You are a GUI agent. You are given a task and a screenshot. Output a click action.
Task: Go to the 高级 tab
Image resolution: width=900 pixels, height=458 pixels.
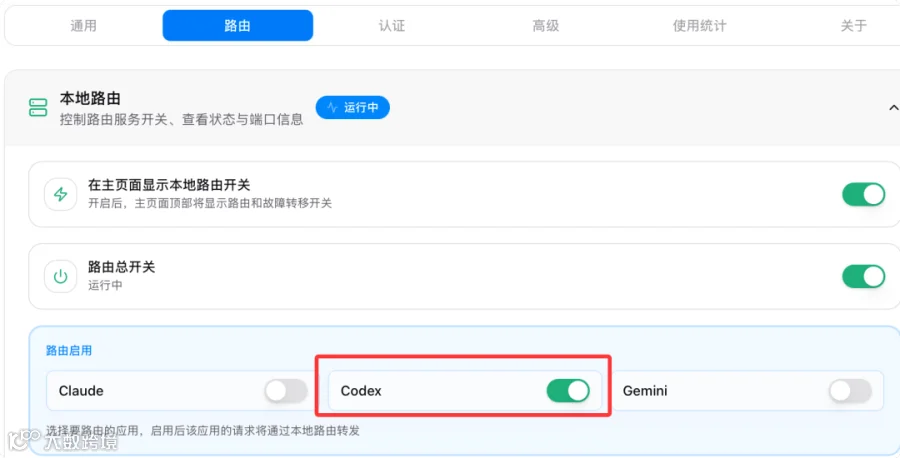pyautogui.click(x=545, y=26)
